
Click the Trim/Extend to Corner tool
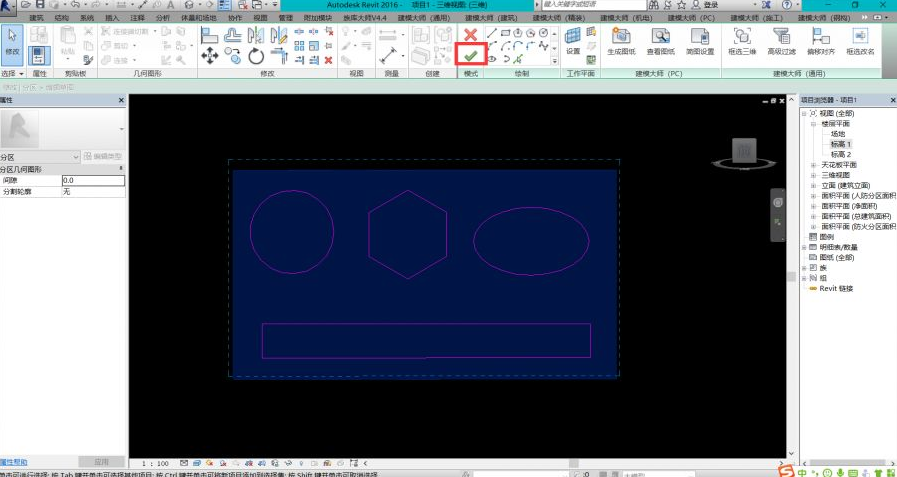tap(279, 55)
